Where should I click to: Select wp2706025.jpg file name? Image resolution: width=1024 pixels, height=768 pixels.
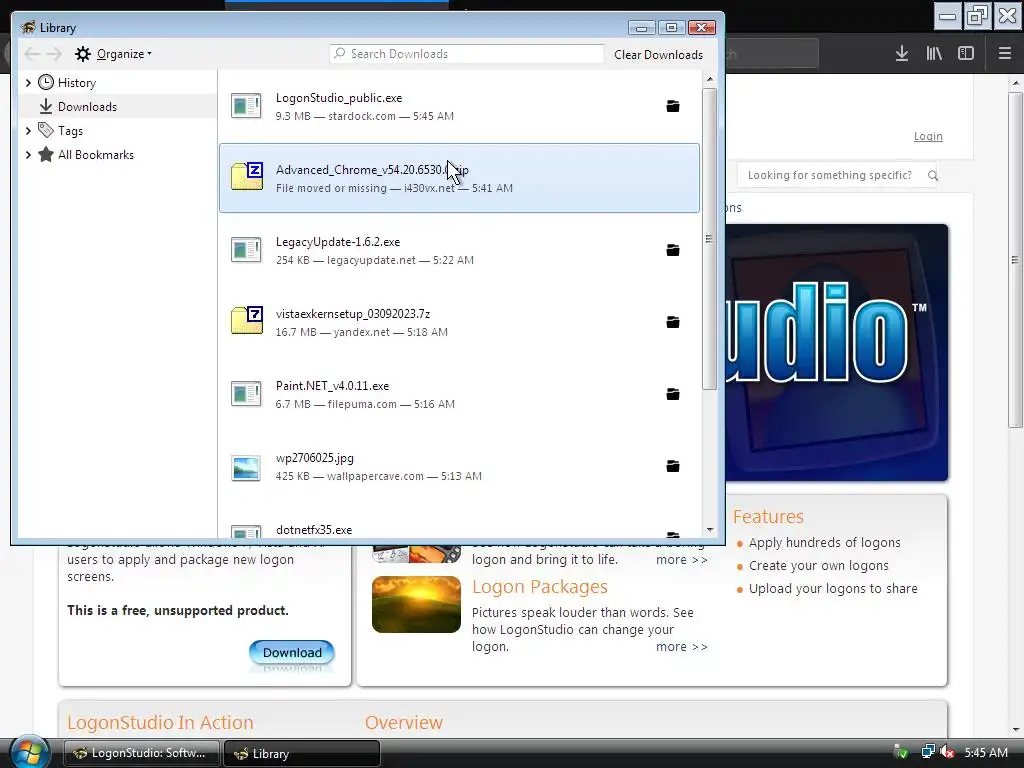pyautogui.click(x=314, y=458)
